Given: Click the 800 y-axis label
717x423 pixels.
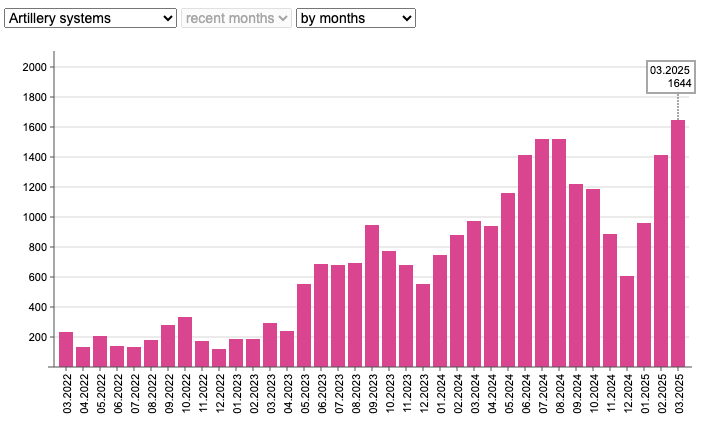Looking at the screenshot, I should point(37,247).
